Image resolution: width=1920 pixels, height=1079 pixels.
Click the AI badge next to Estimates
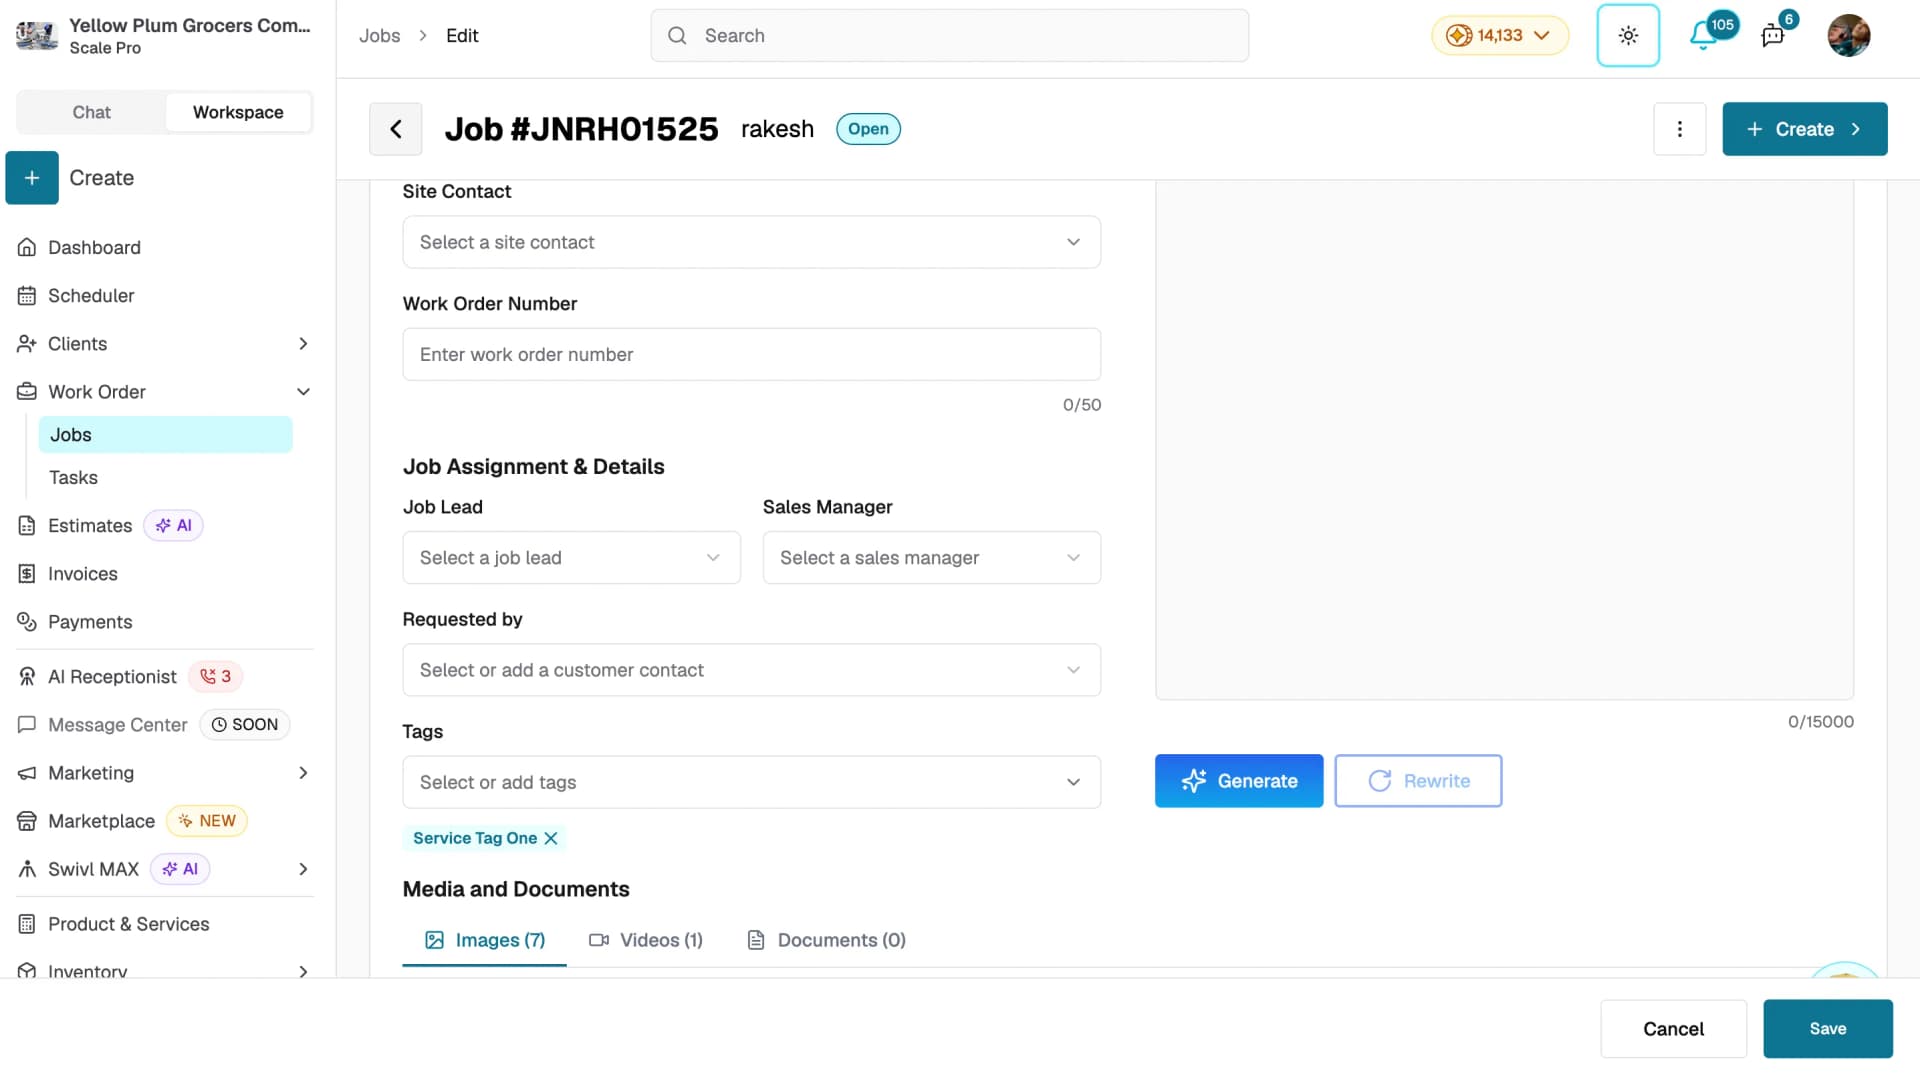(x=173, y=526)
